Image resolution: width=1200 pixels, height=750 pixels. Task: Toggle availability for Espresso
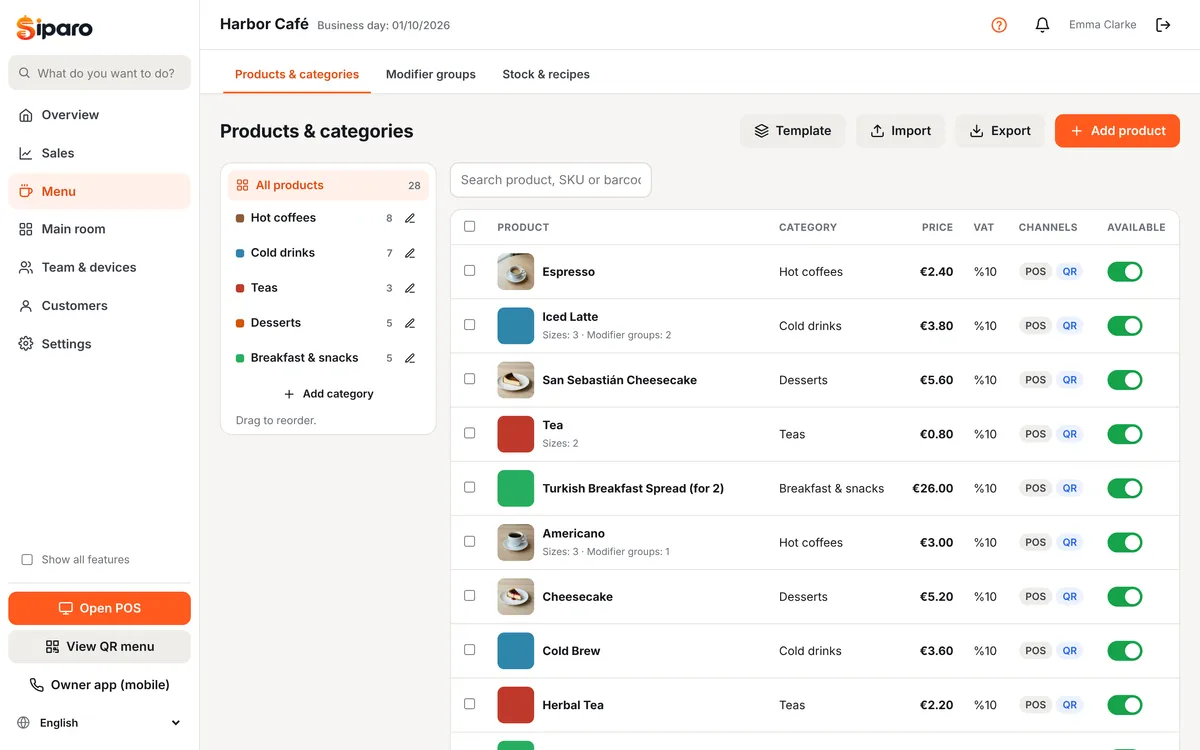pyautogui.click(x=1125, y=272)
